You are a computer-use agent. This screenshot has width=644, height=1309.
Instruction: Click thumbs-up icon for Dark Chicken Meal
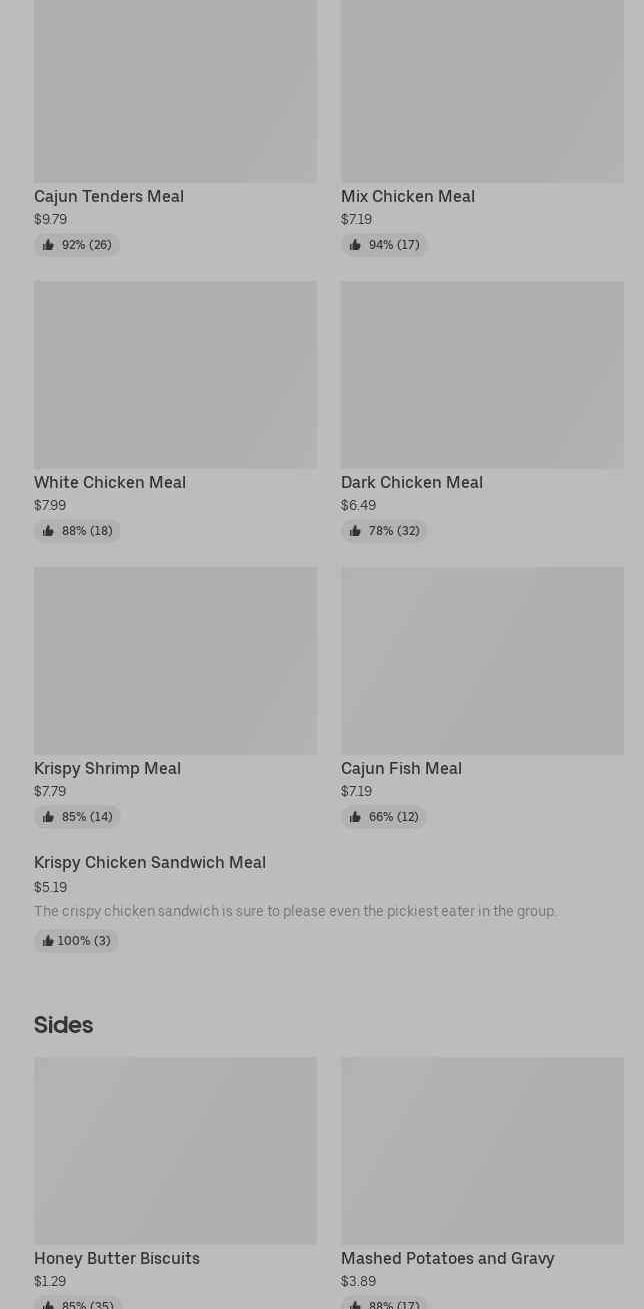point(355,531)
